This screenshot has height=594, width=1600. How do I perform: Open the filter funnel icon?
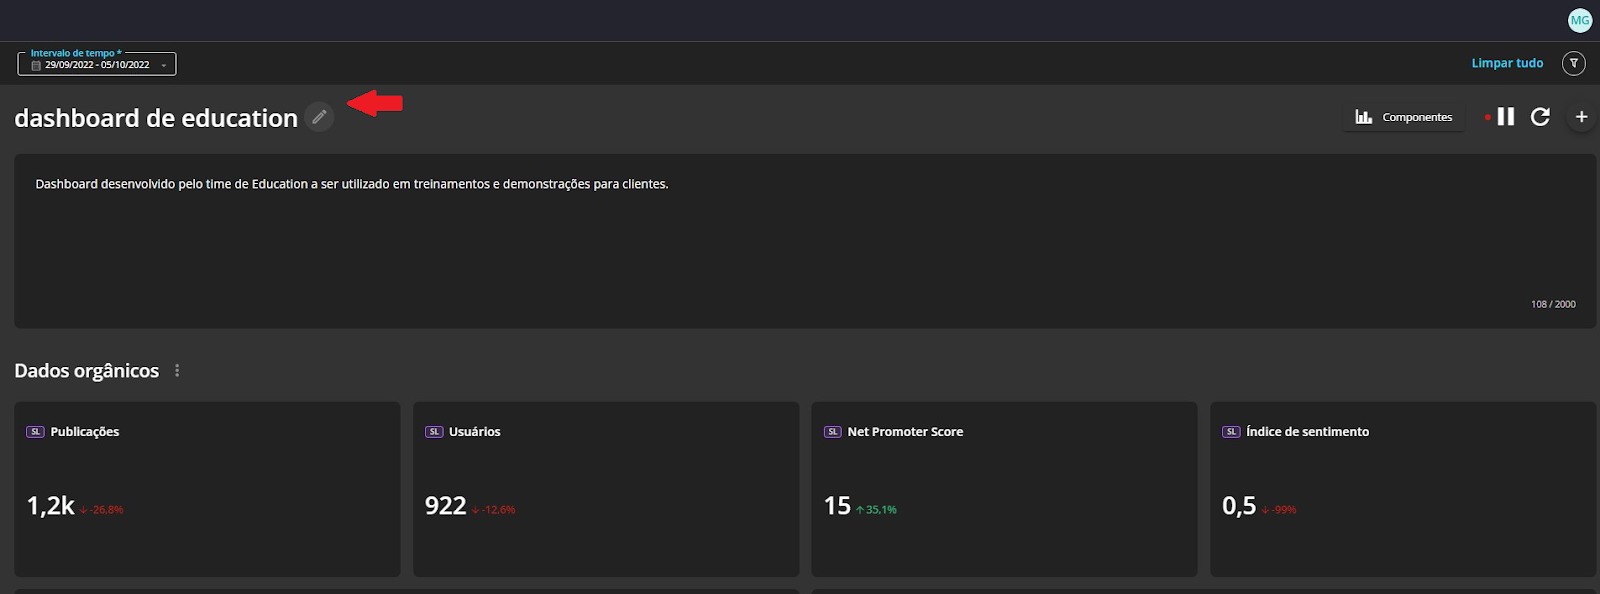tap(1574, 63)
